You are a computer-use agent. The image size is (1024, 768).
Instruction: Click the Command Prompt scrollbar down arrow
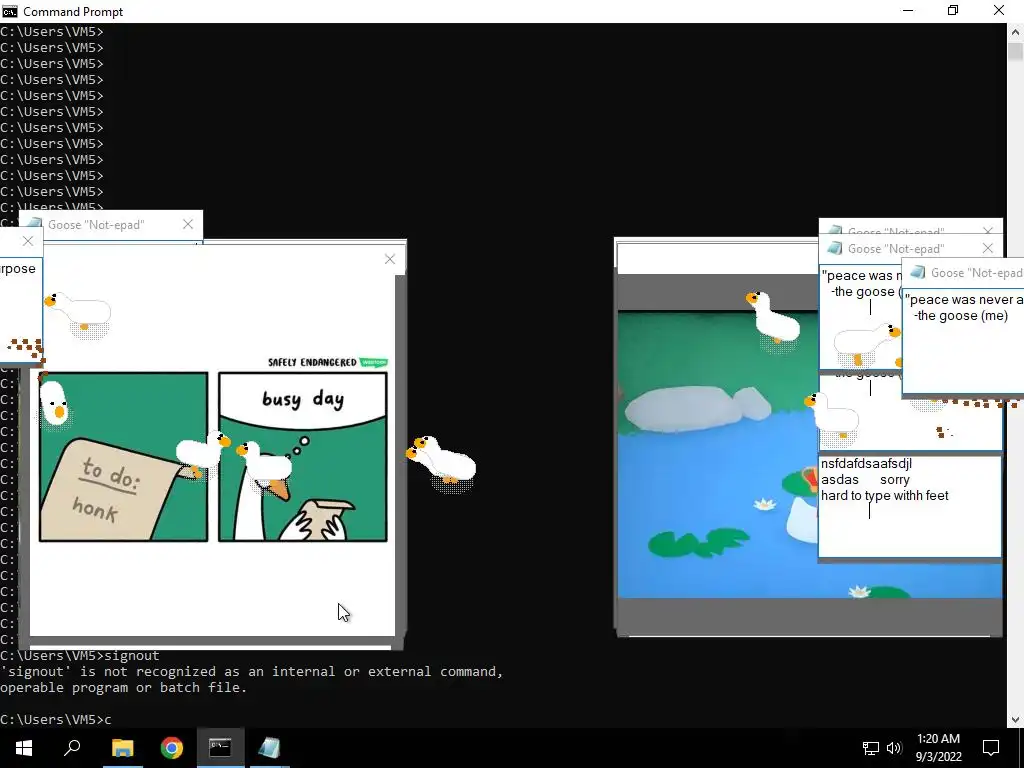coord(1015,720)
